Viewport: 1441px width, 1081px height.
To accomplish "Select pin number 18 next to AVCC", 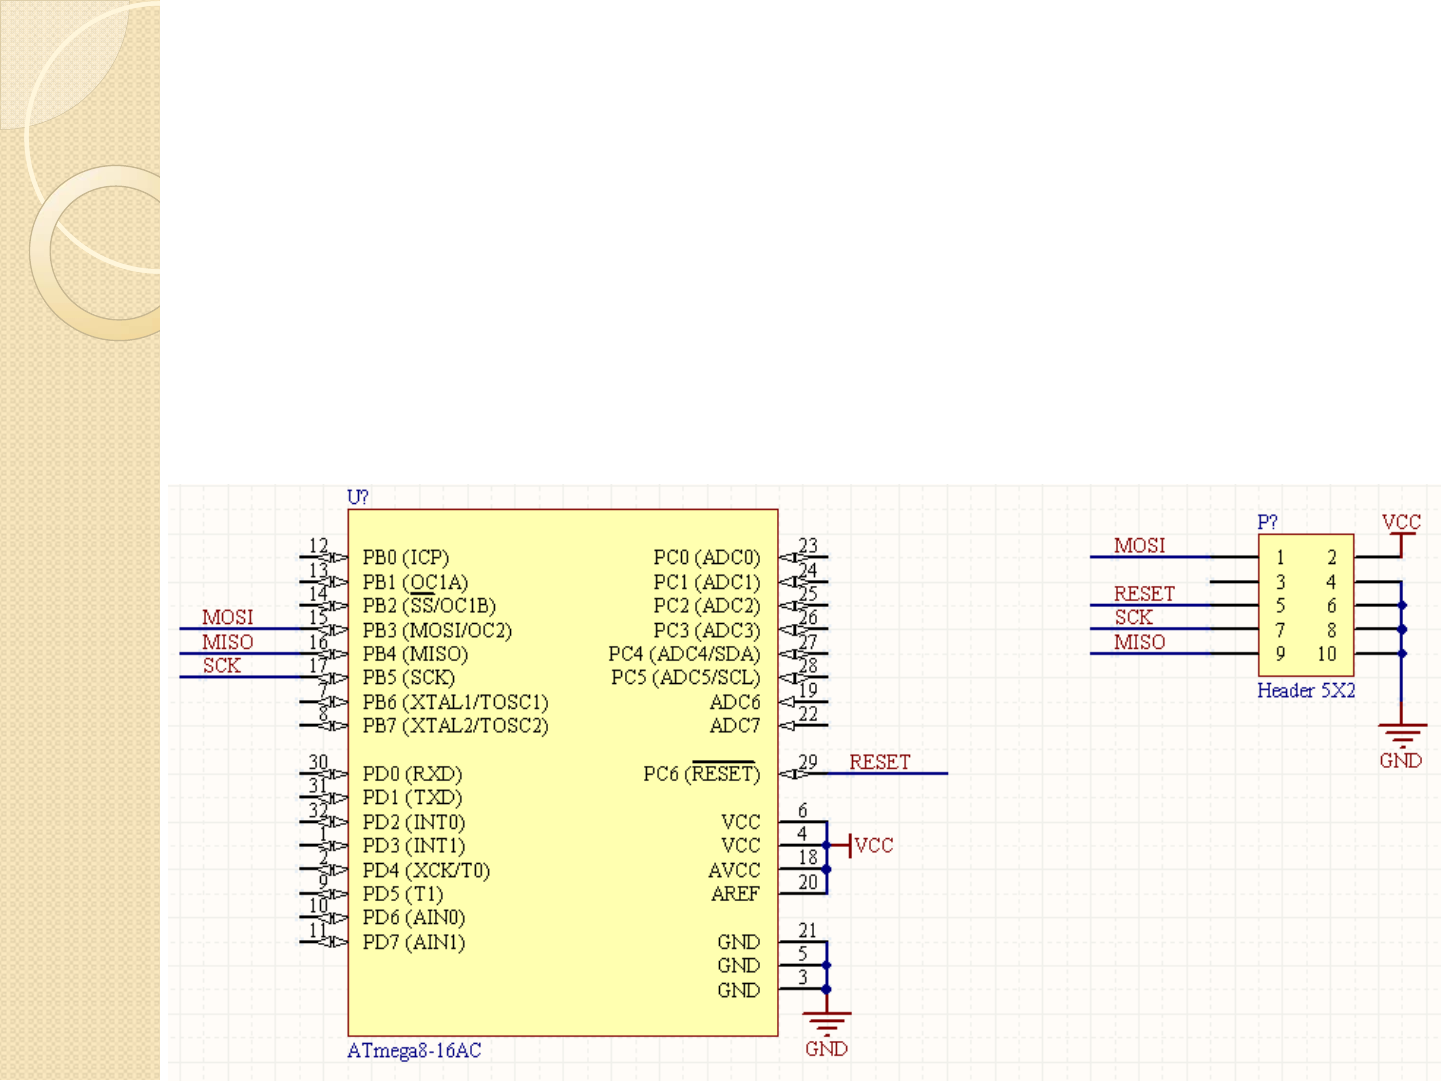I will point(808,858).
